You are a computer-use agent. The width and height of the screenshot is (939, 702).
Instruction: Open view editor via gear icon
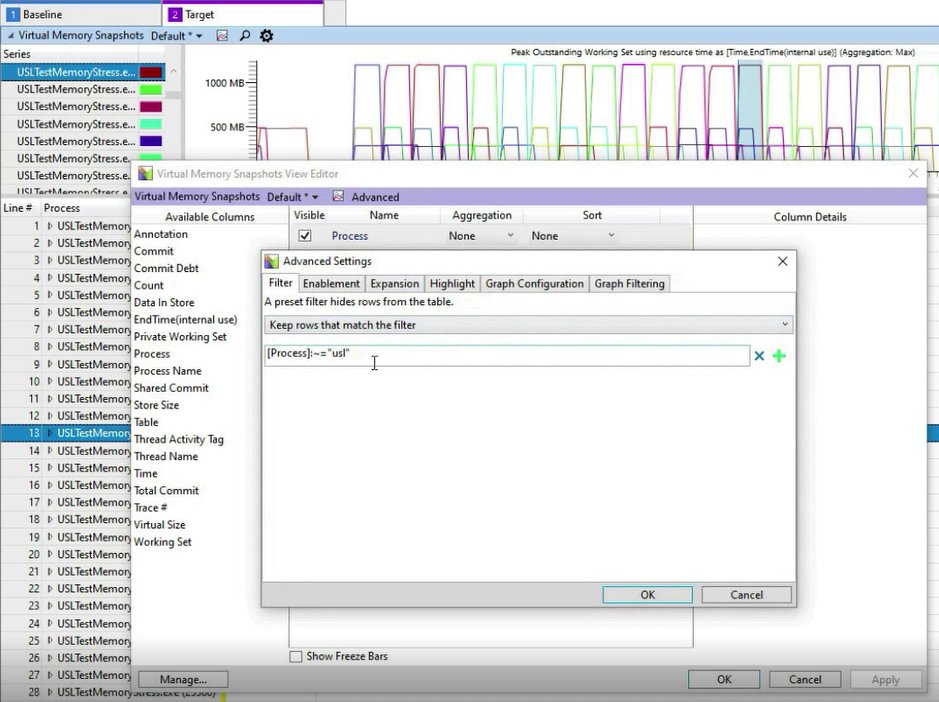click(266, 36)
